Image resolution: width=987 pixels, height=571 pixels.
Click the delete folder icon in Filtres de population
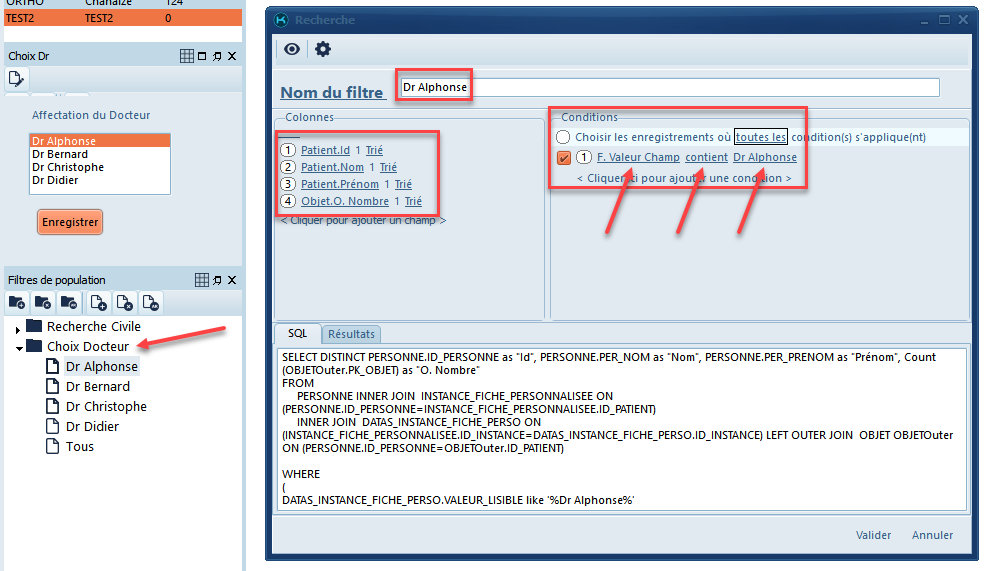coord(42,302)
